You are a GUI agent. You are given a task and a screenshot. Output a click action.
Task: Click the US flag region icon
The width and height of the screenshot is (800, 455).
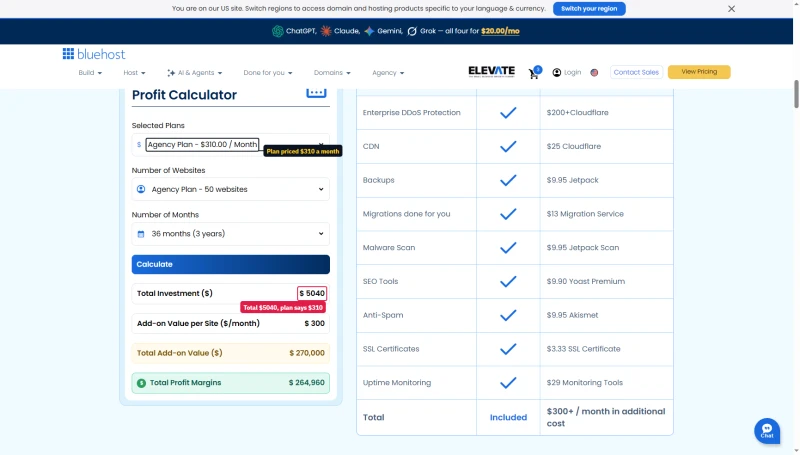pyautogui.click(x=594, y=72)
